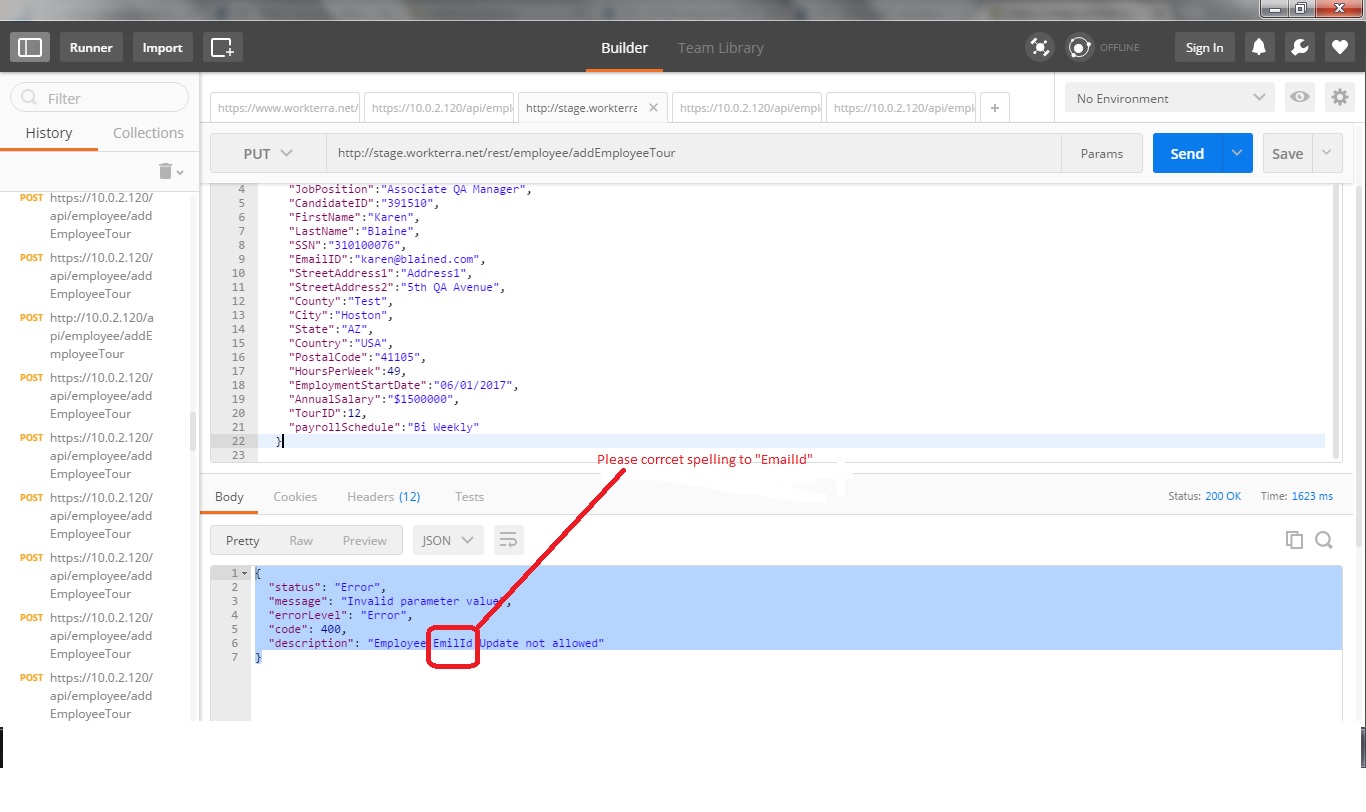Open the notifications bell icon
Image resolution: width=1366 pixels, height=812 pixels.
pos(1259,47)
